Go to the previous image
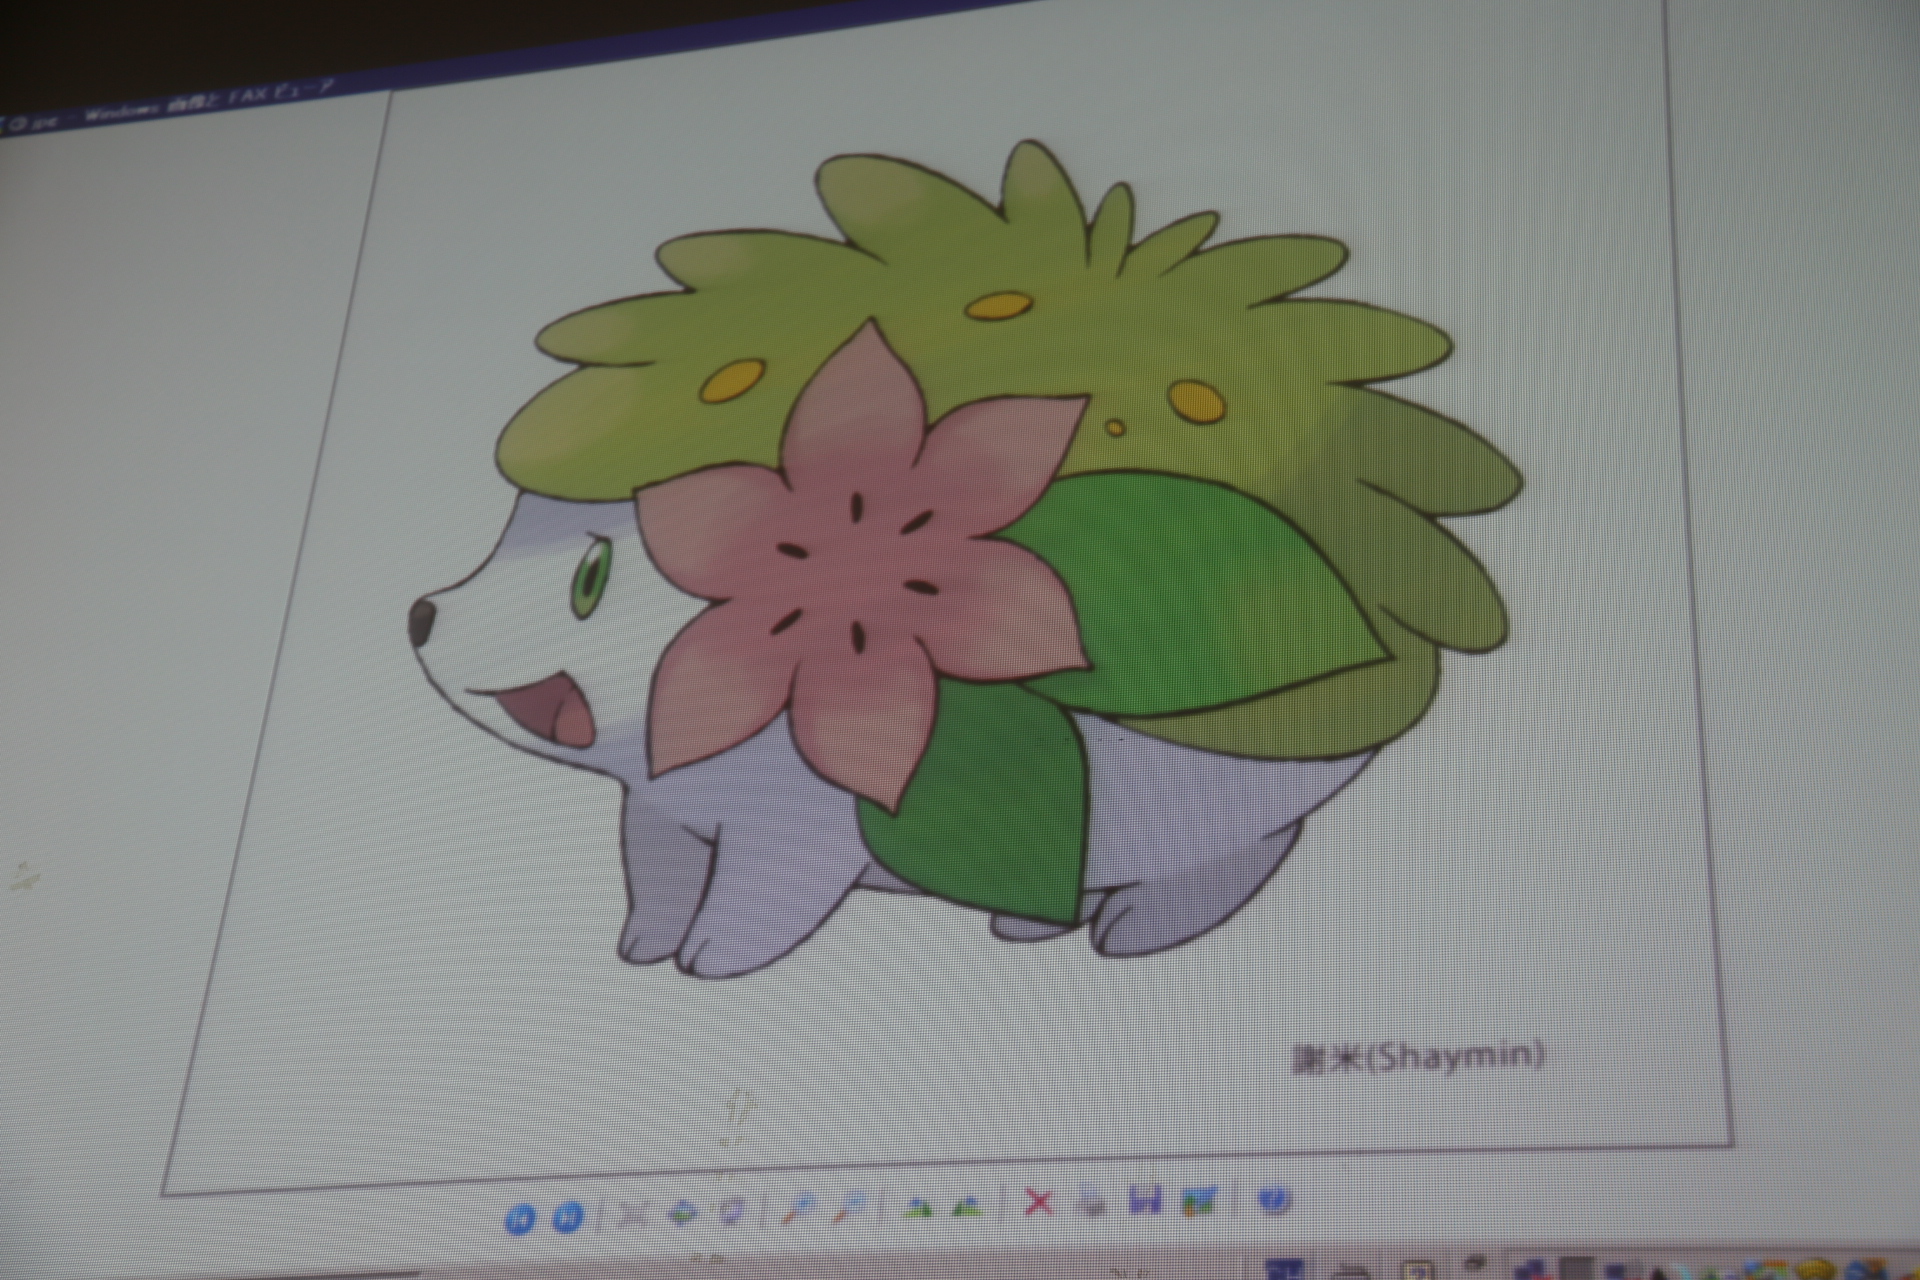The width and height of the screenshot is (1920, 1280). coord(519,1218)
